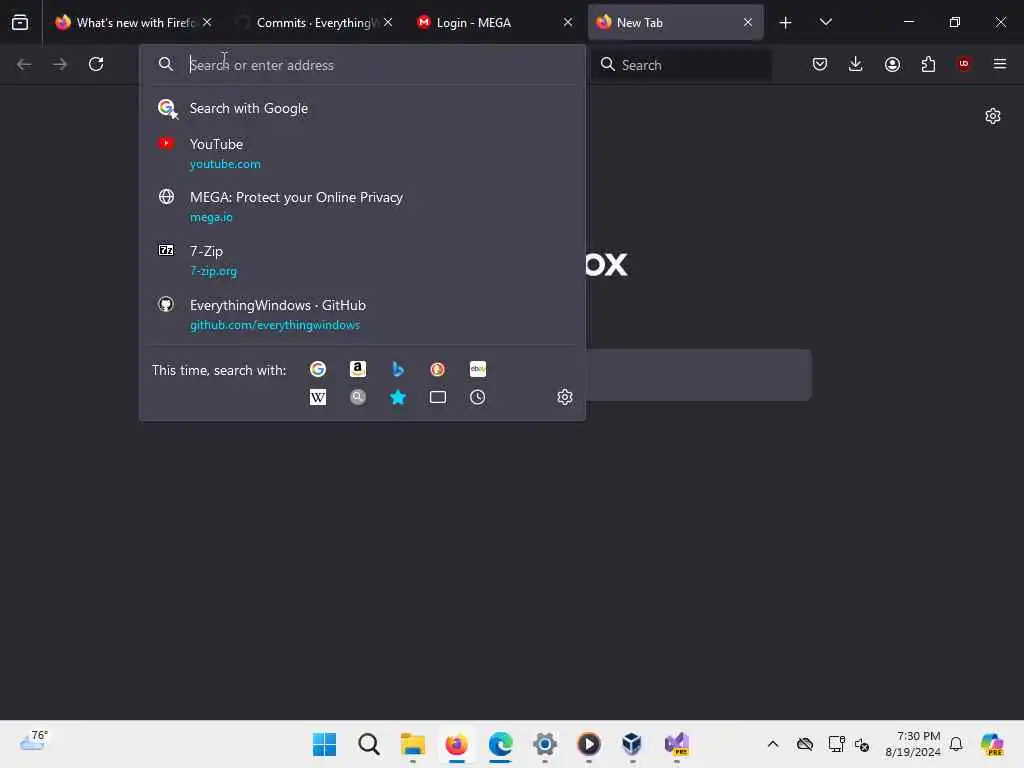Open the Windows Start menu

(x=325, y=744)
